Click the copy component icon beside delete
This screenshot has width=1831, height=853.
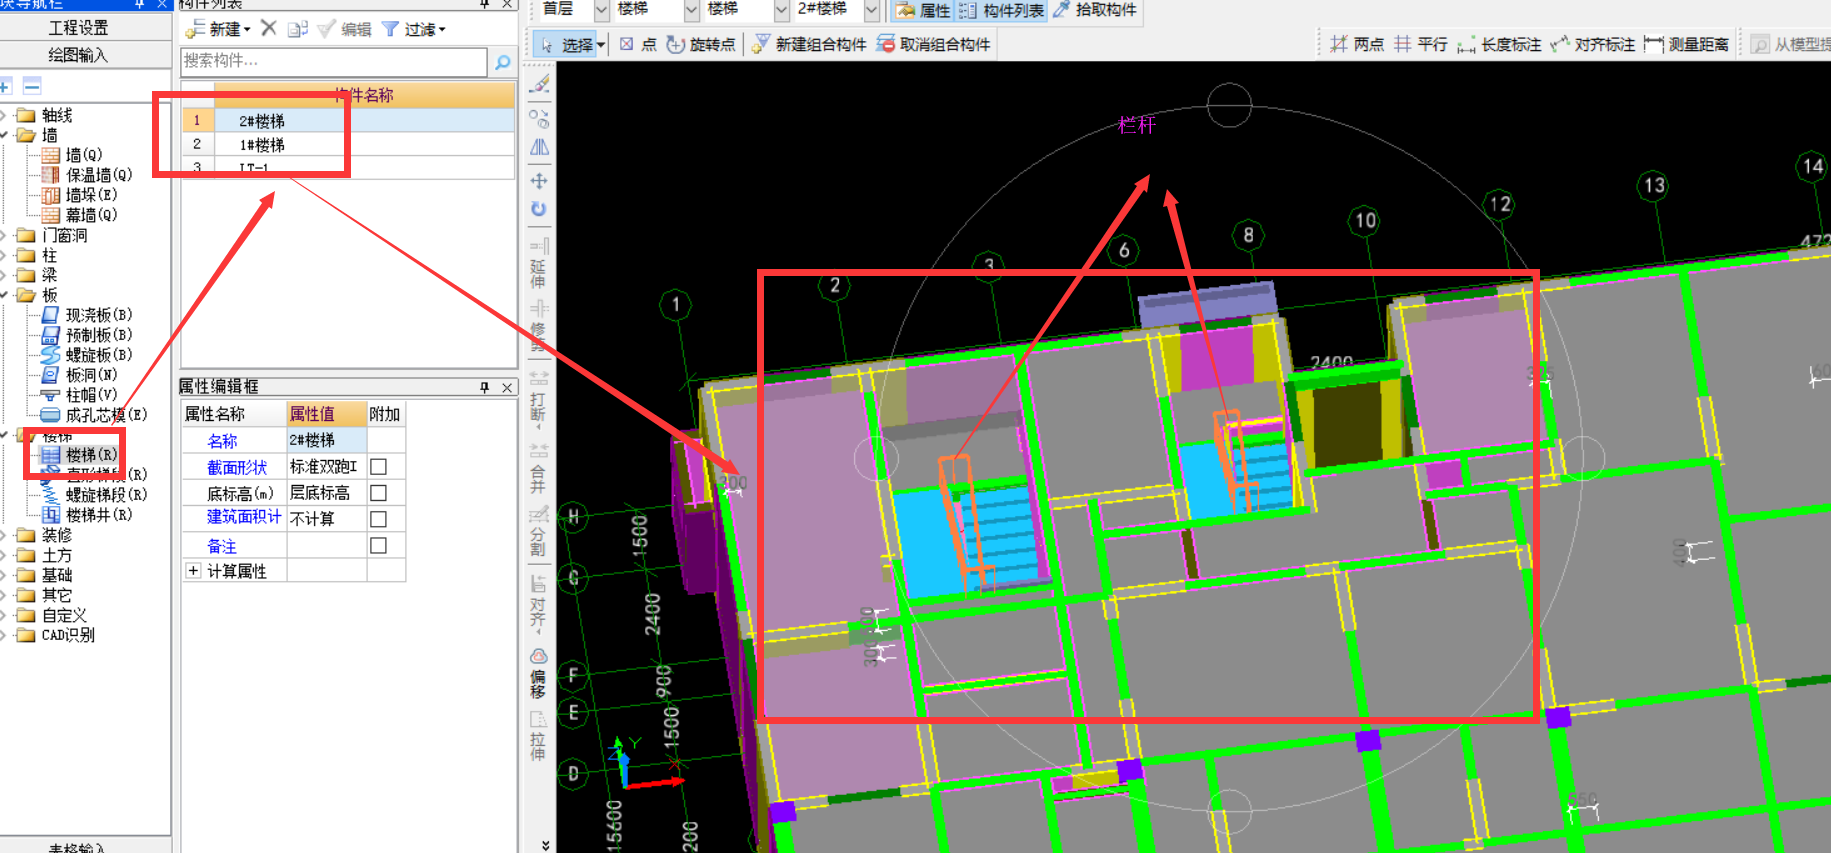point(297,29)
